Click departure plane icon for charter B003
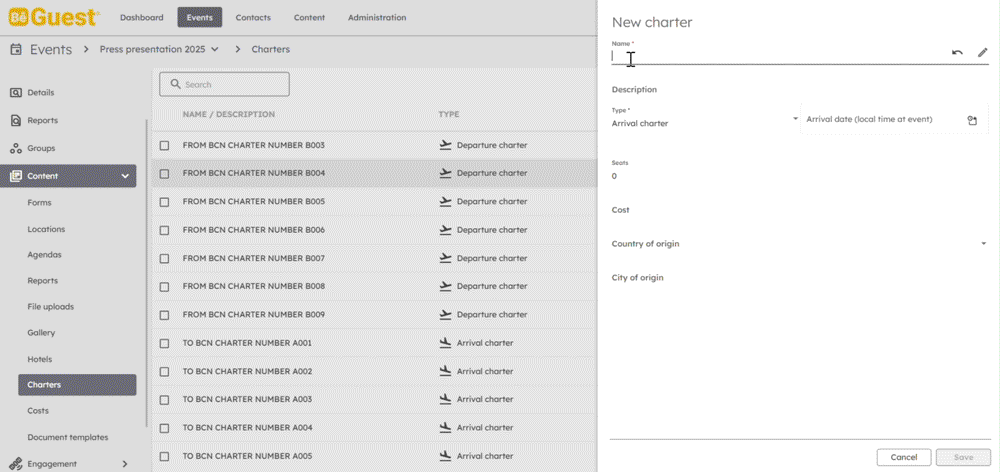 point(446,145)
